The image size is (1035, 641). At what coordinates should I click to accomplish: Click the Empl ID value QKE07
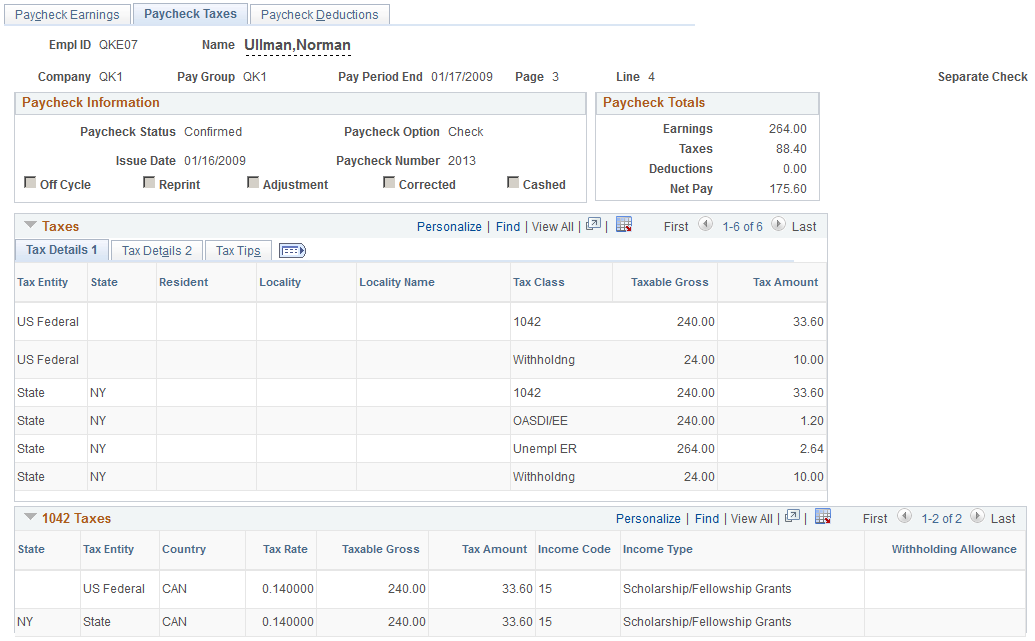(x=118, y=45)
